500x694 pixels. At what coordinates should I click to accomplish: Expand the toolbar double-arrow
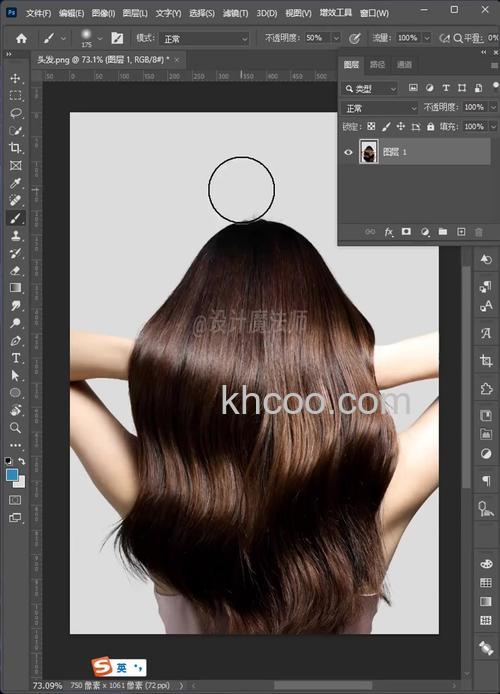coord(9,54)
